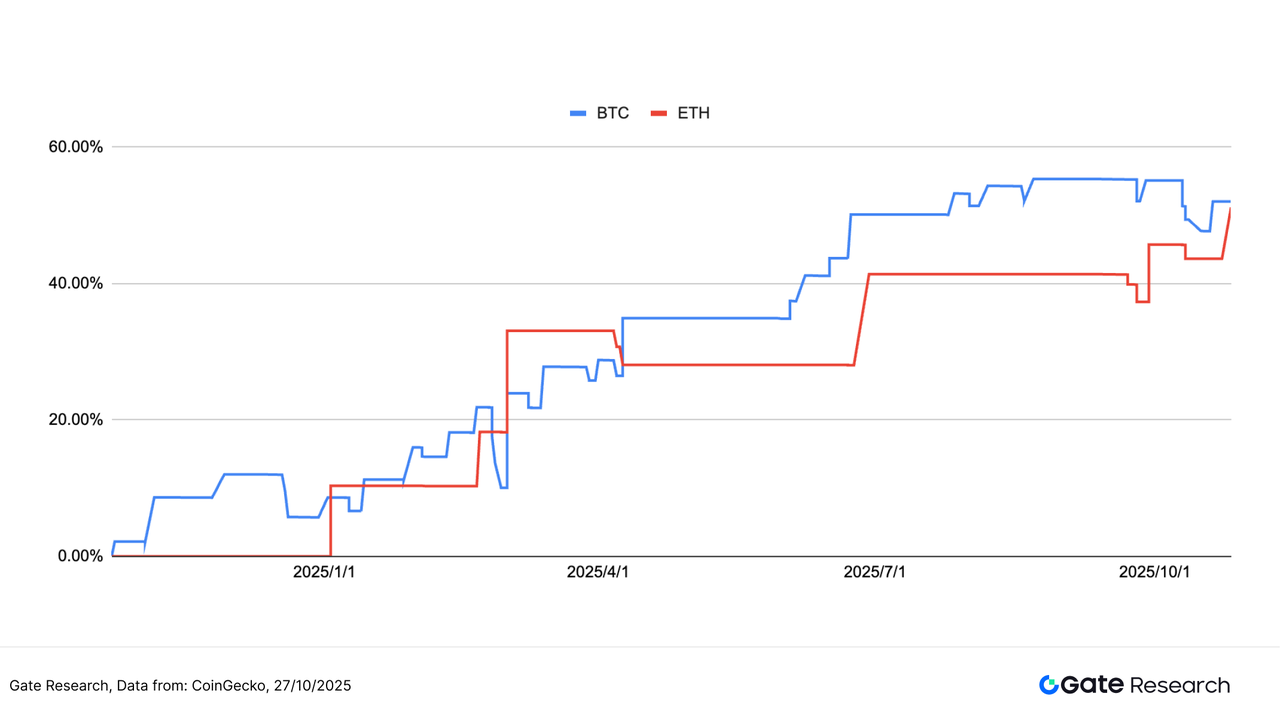Click the flat BTC line plateau near 35%
The image size is (1280, 724).
coord(700,318)
